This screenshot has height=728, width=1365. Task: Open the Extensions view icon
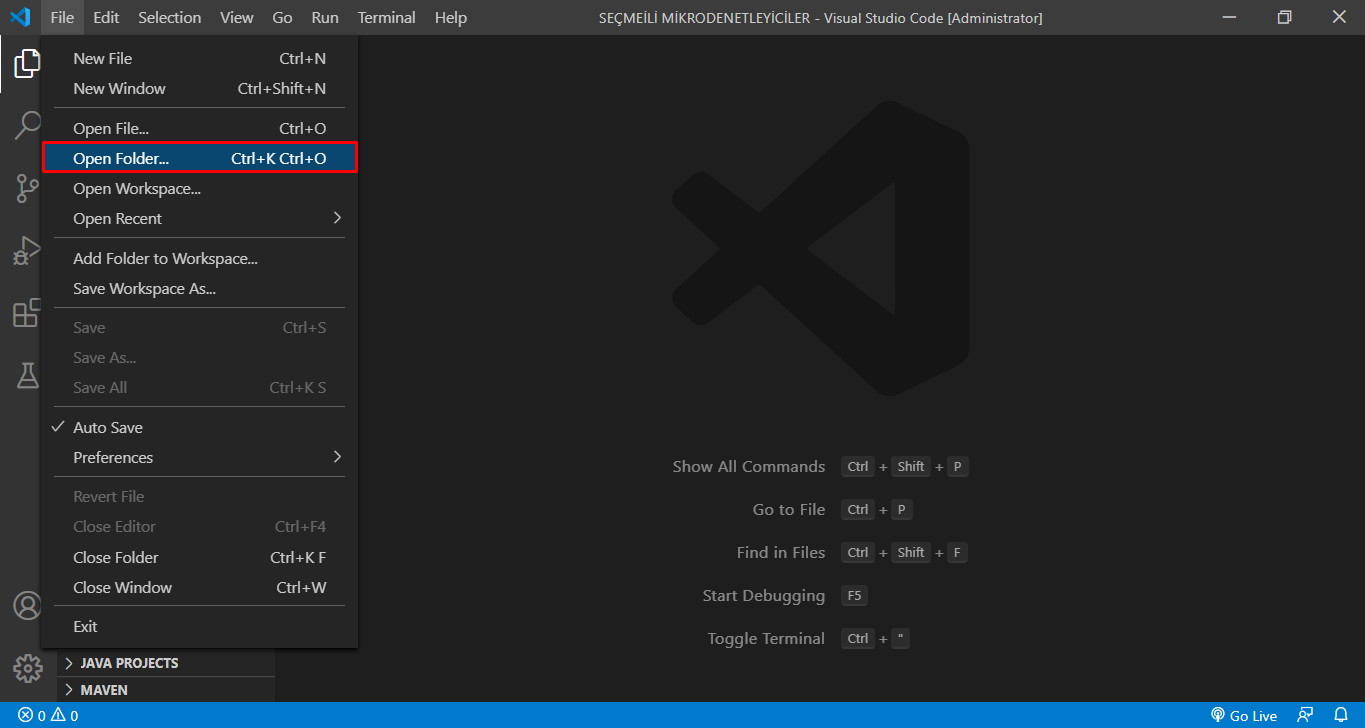pyautogui.click(x=27, y=313)
